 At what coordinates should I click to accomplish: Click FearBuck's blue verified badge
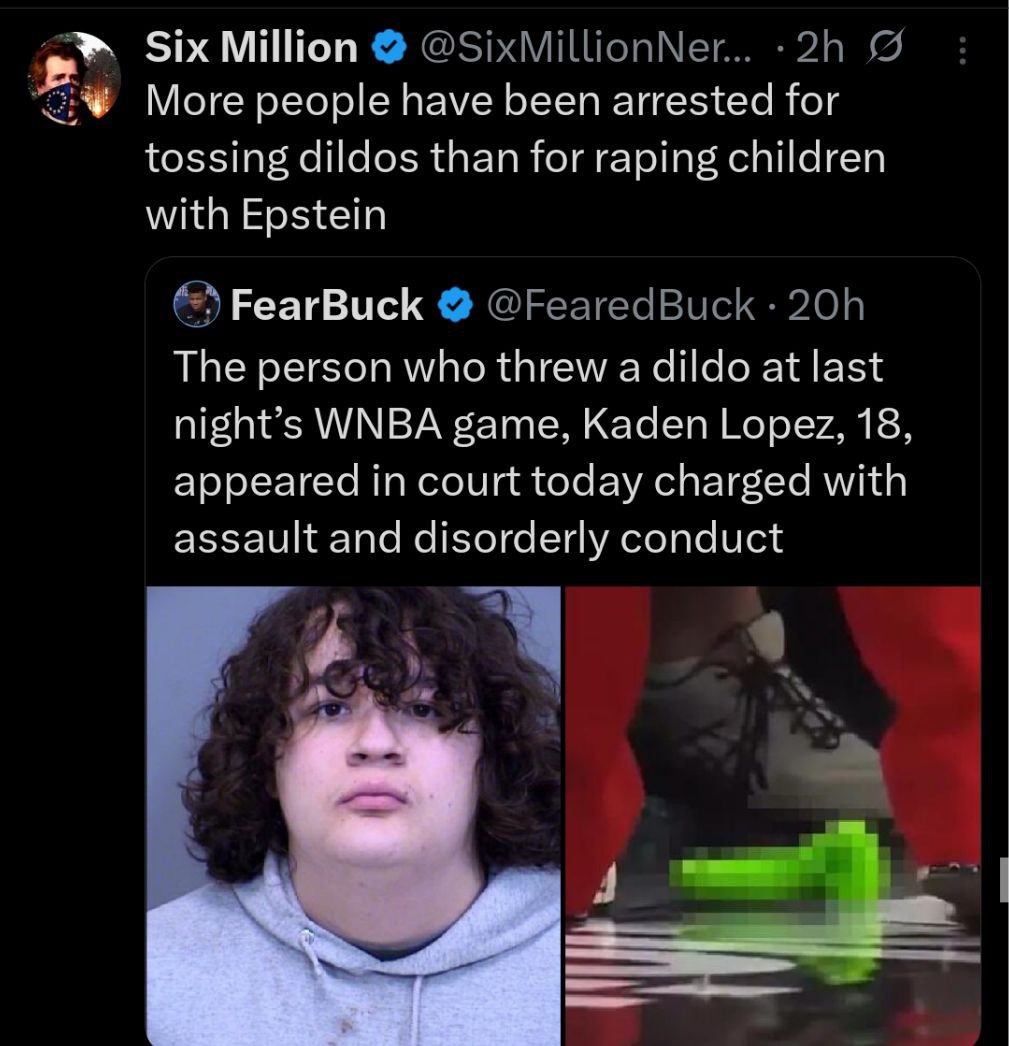(x=455, y=305)
